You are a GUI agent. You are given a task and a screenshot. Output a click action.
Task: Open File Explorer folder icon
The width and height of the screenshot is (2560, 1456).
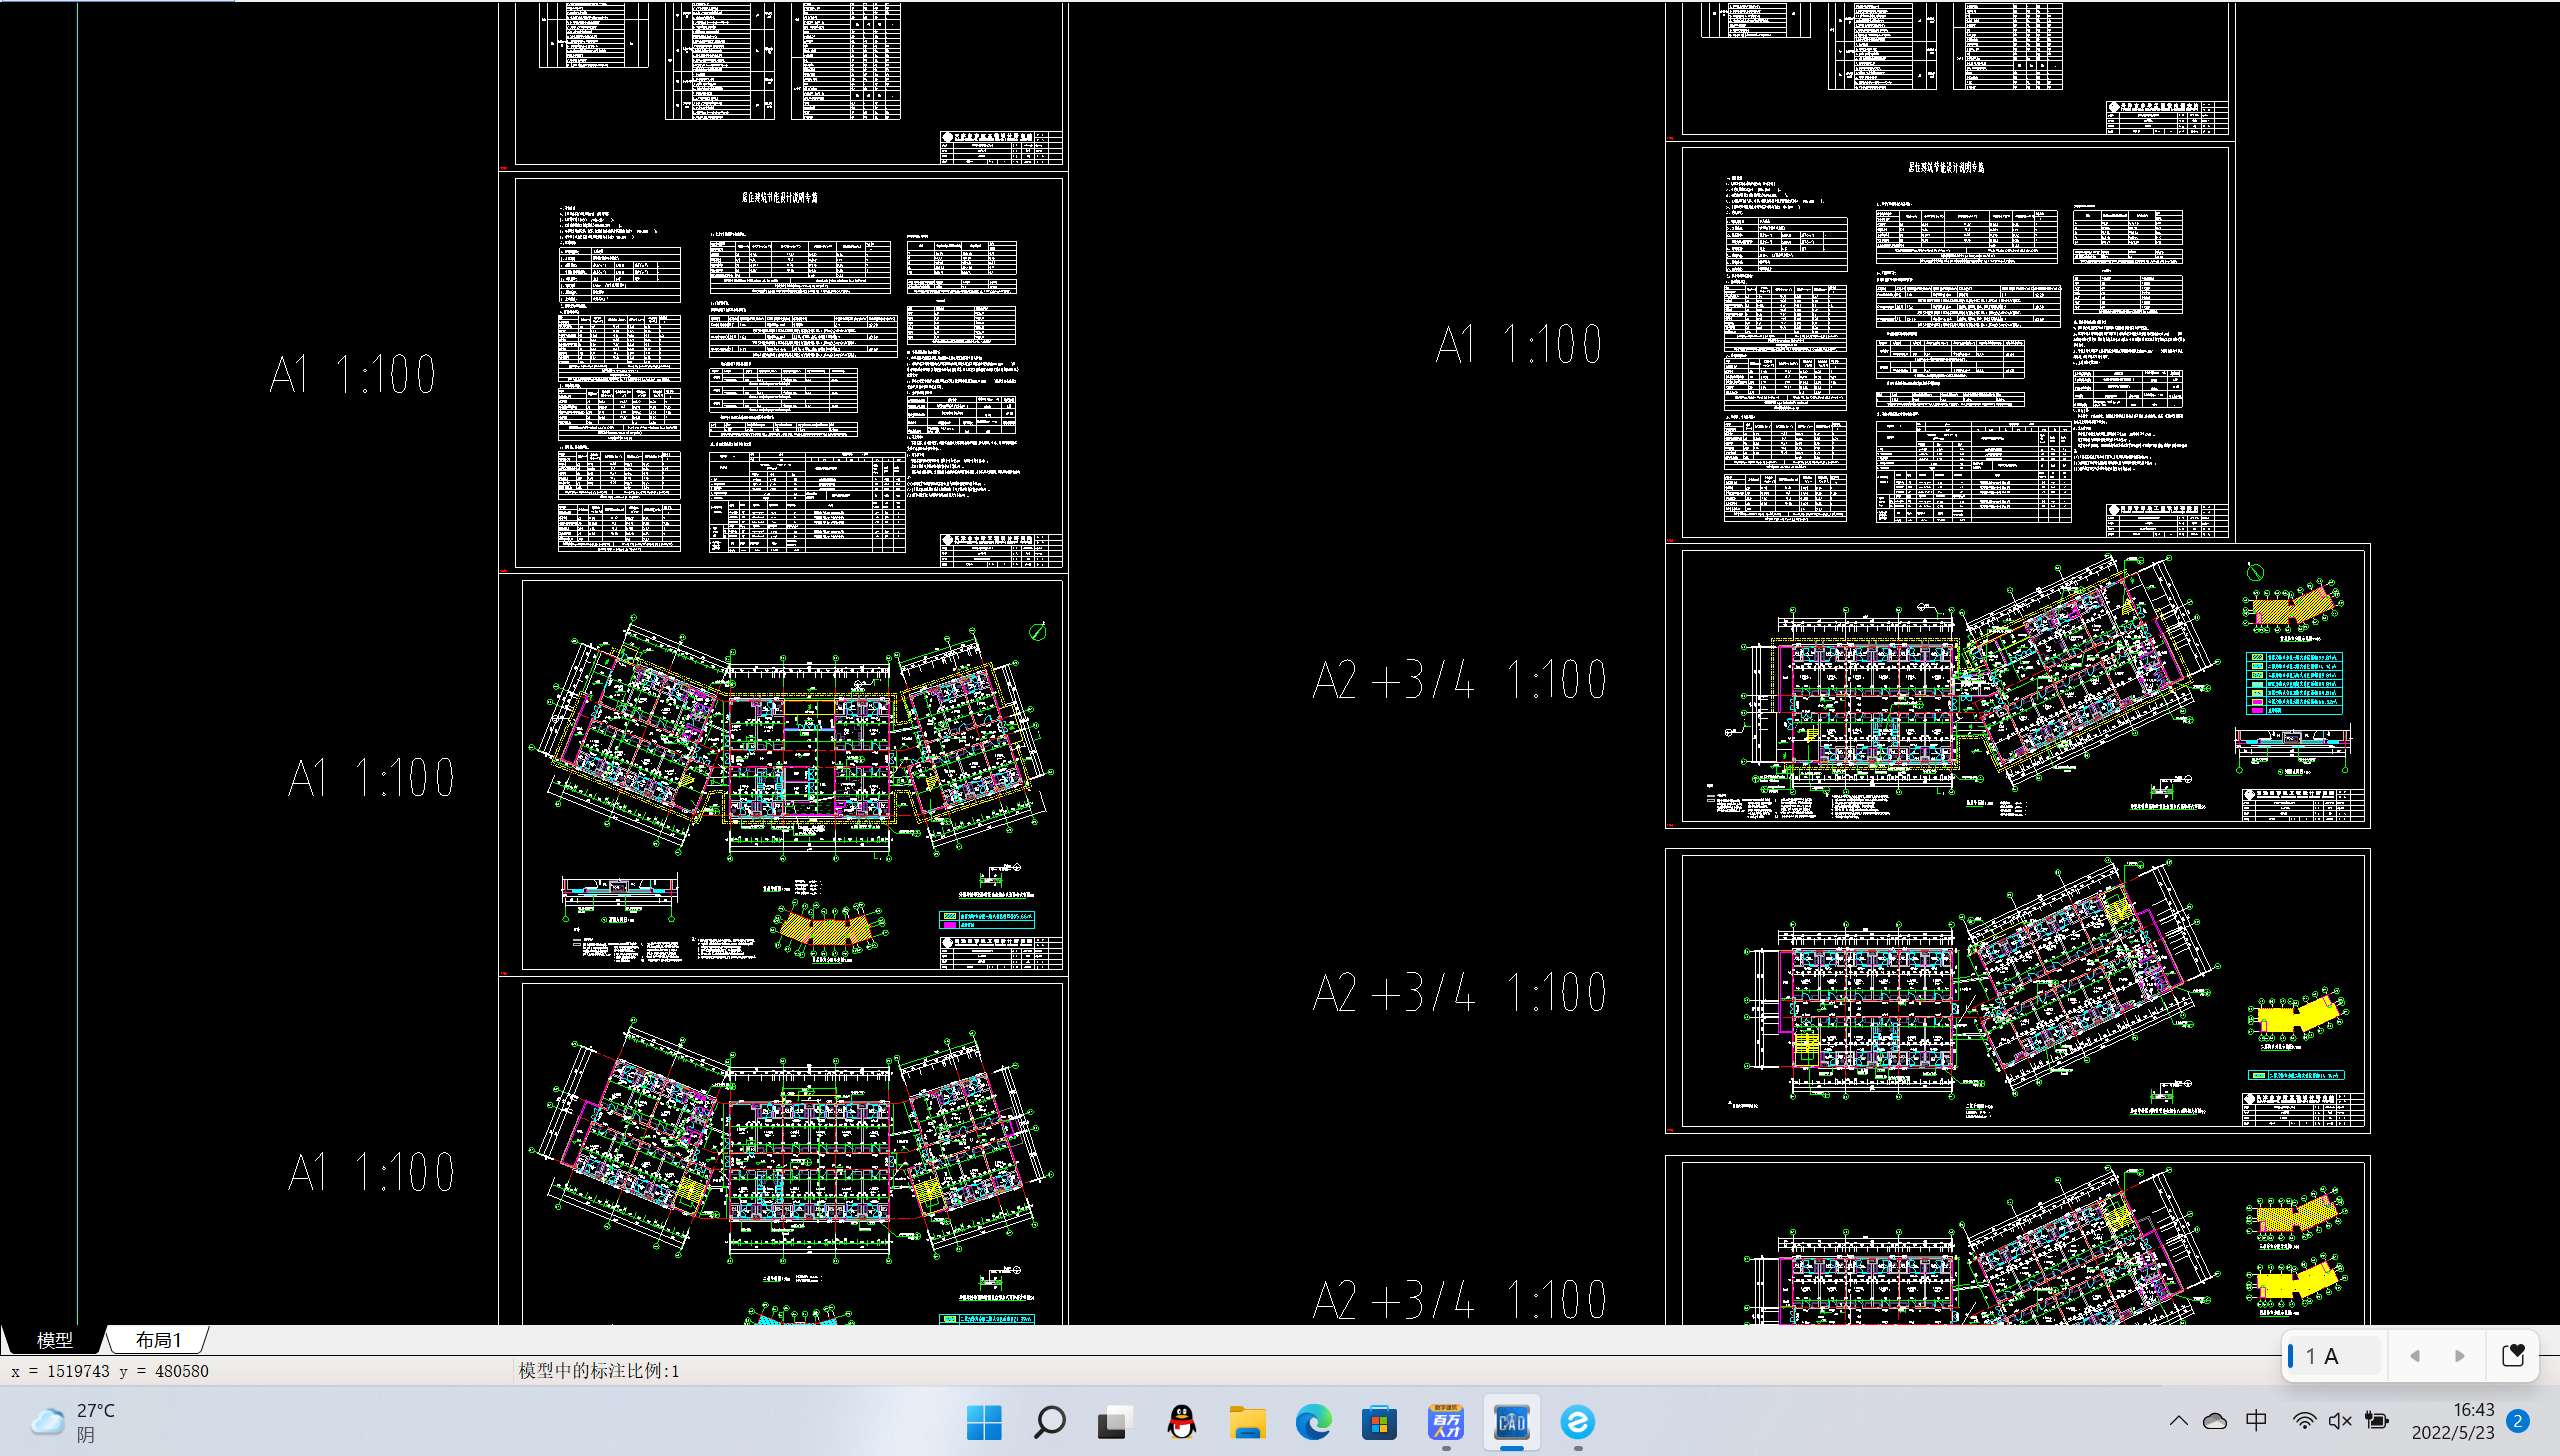1247,1422
